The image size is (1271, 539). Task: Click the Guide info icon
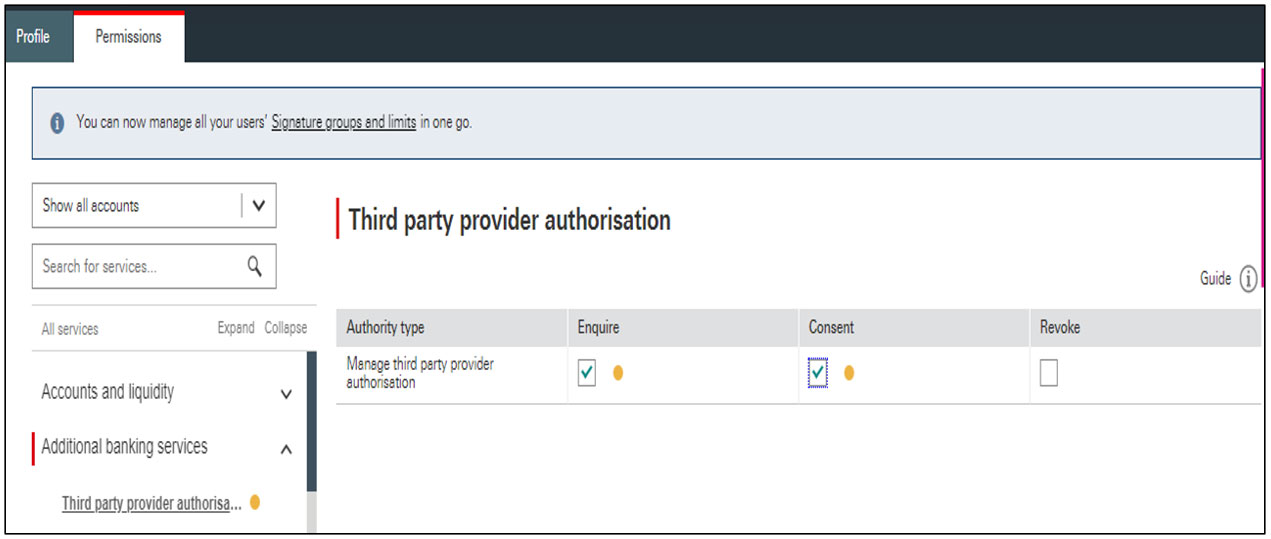click(x=1248, y=279)
